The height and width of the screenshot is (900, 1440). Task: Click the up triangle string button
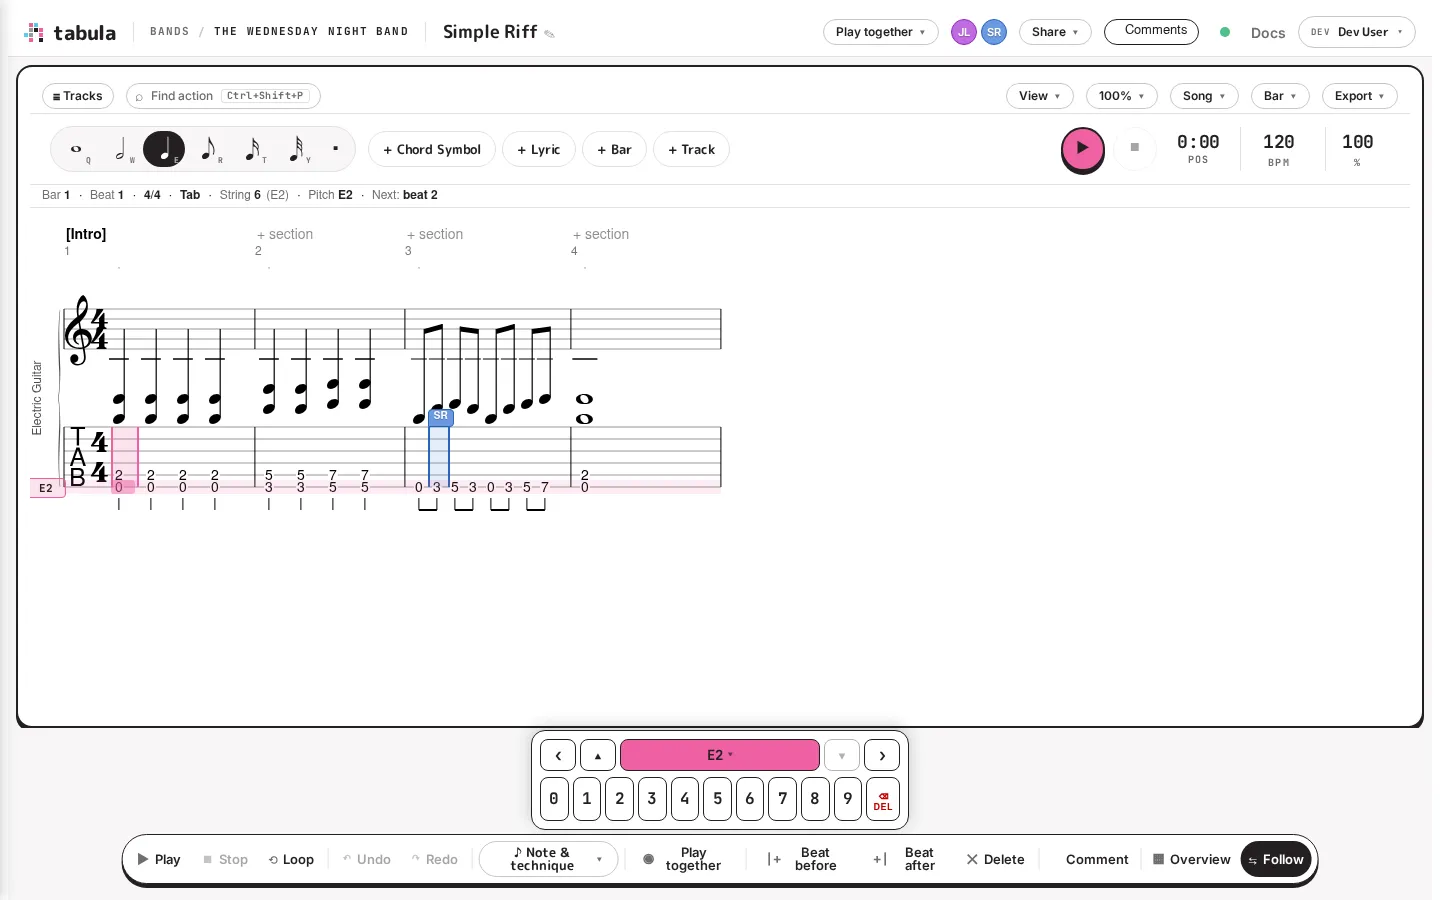click(x=598, y=755)
